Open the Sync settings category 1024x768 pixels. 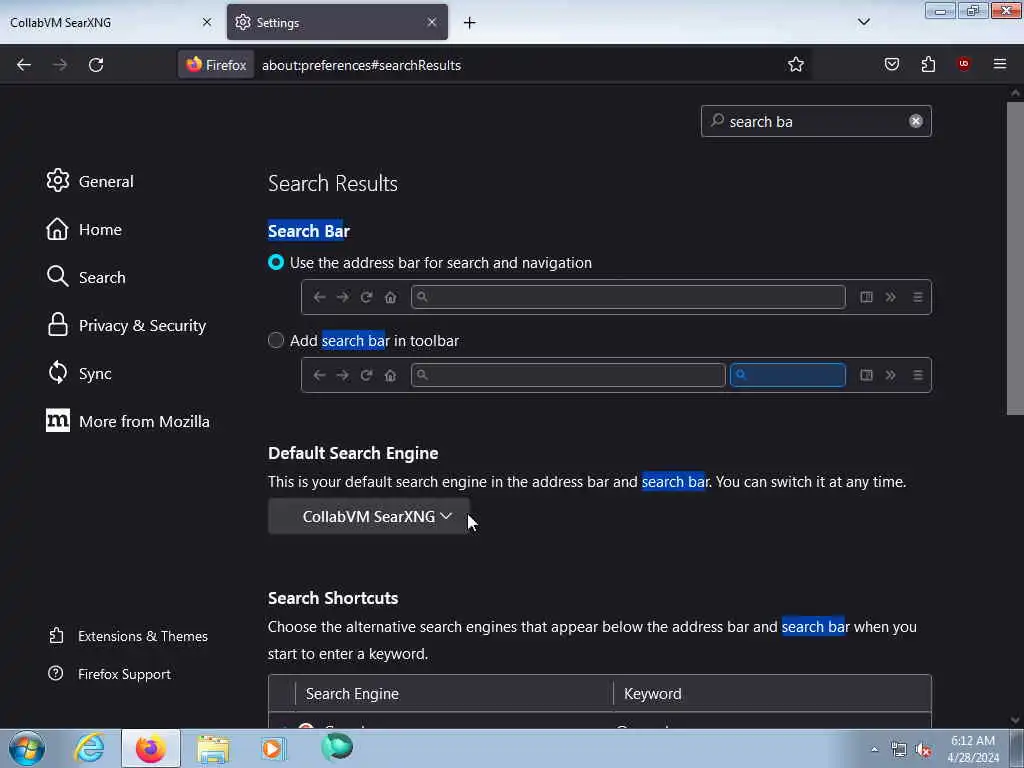point(79,373)
